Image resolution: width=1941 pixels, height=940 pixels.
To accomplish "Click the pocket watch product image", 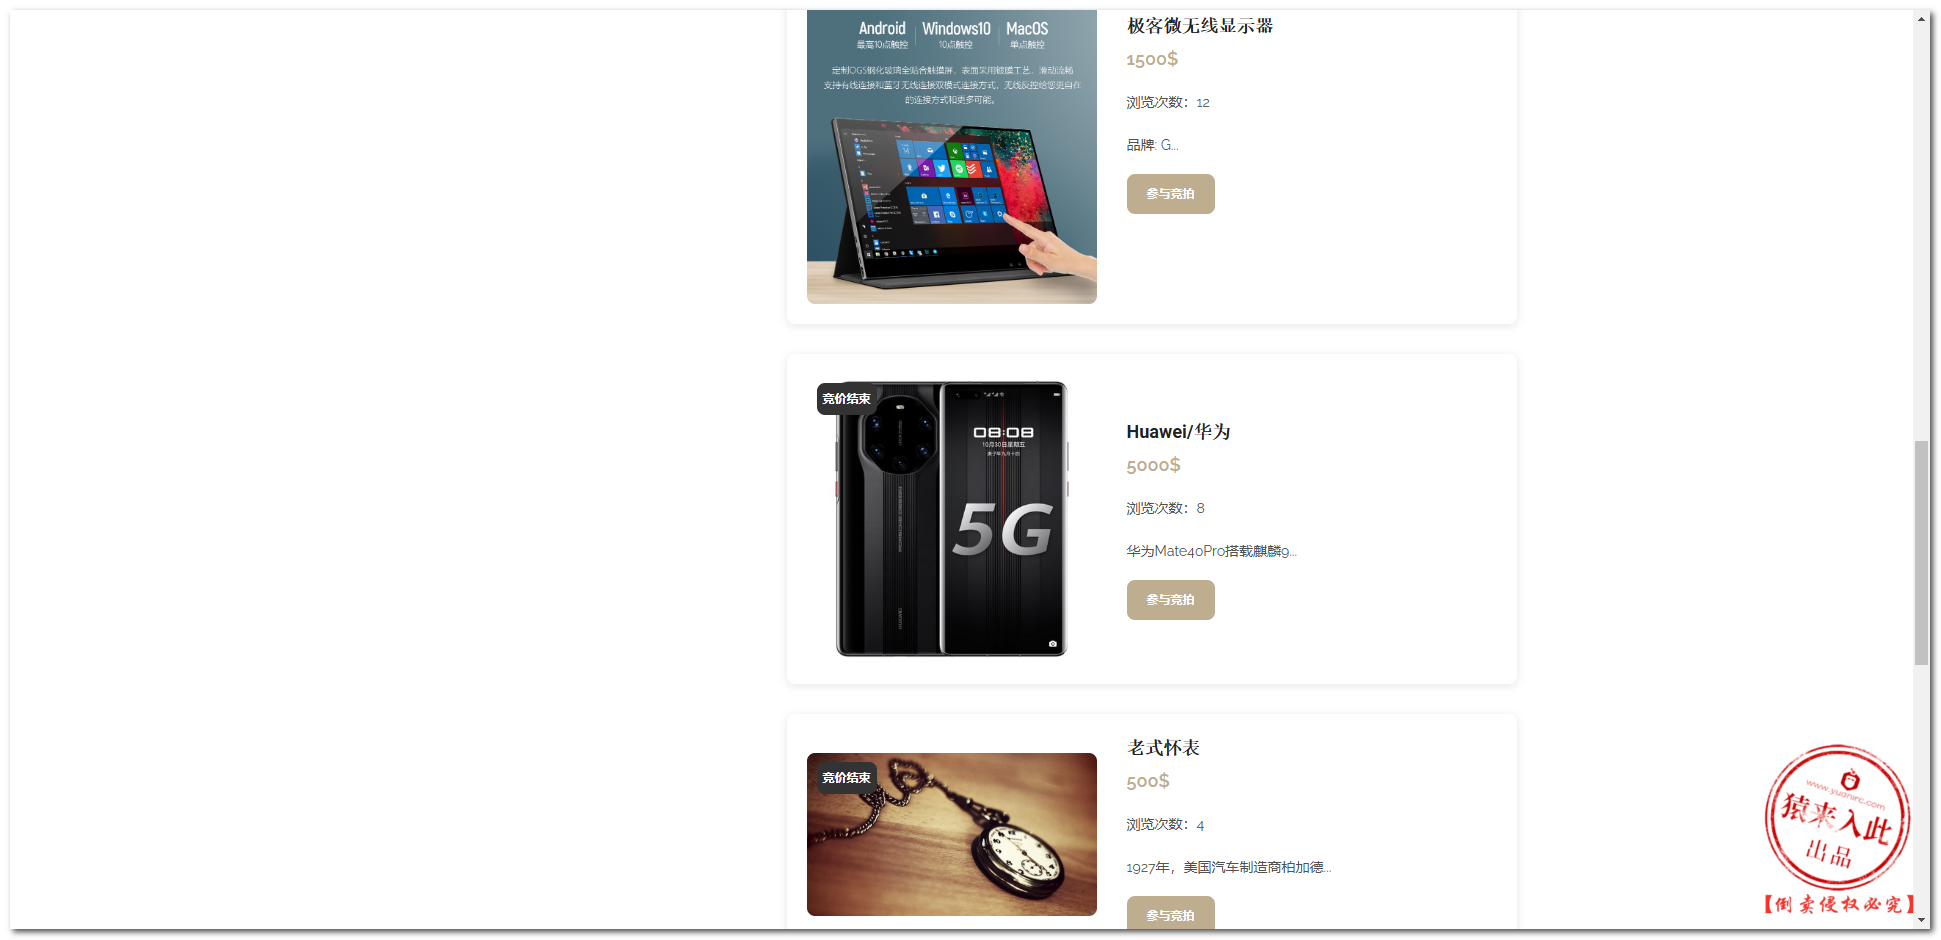I will tap(952, 834).
